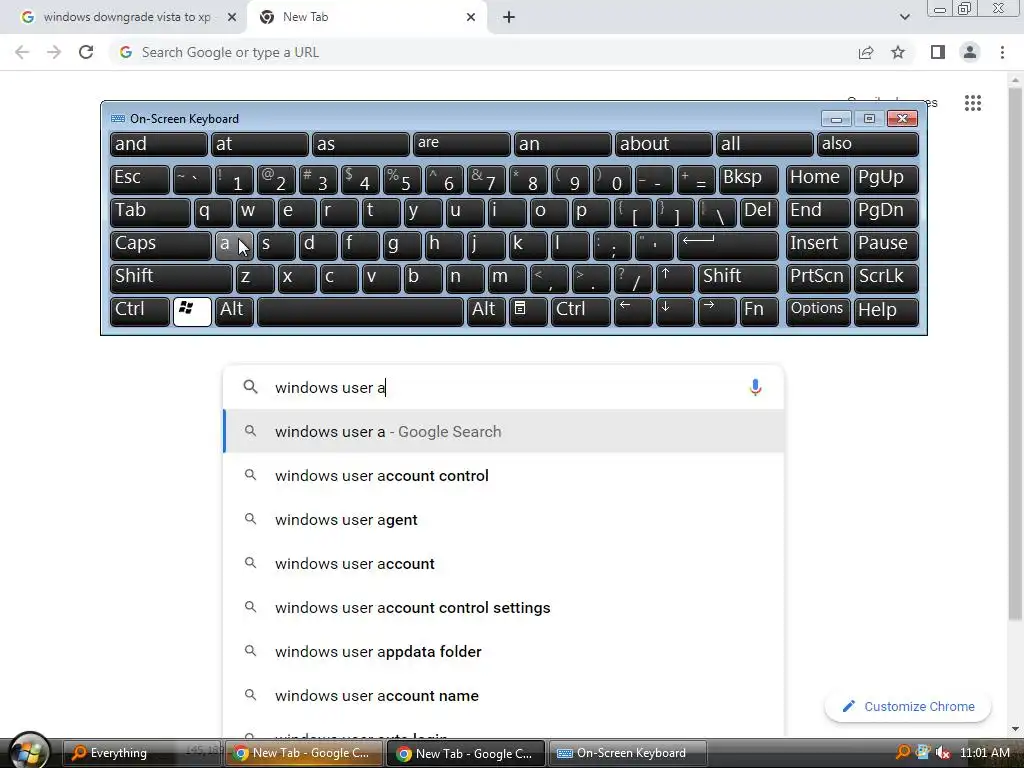1024x768 pixels.
Task: Click the Bksp key
Action: [x=748, y=179]
